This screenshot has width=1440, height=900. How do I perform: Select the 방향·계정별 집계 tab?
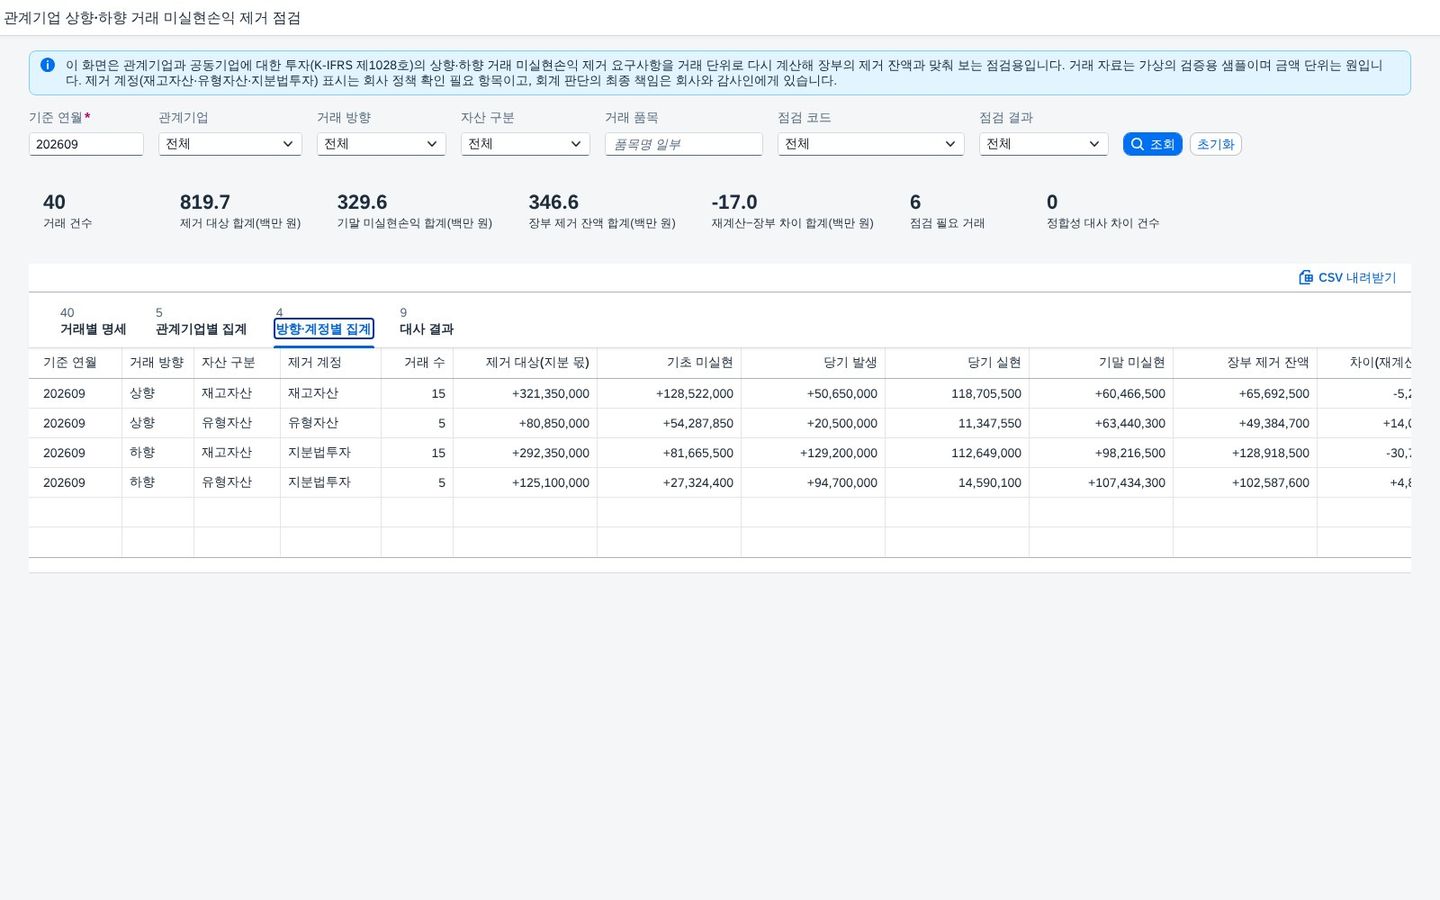tap(324, 329)
